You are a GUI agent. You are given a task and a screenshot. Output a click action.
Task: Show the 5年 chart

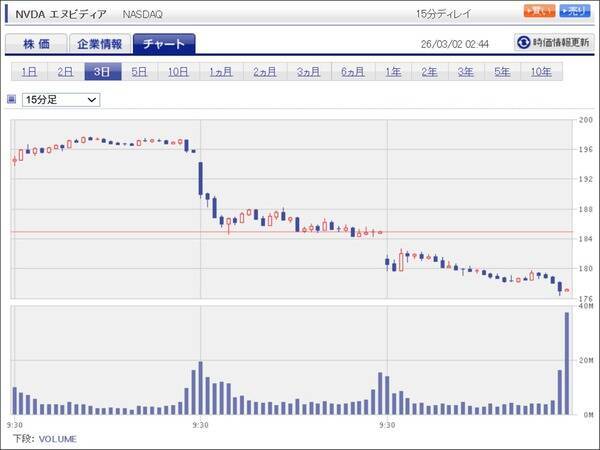502,72
